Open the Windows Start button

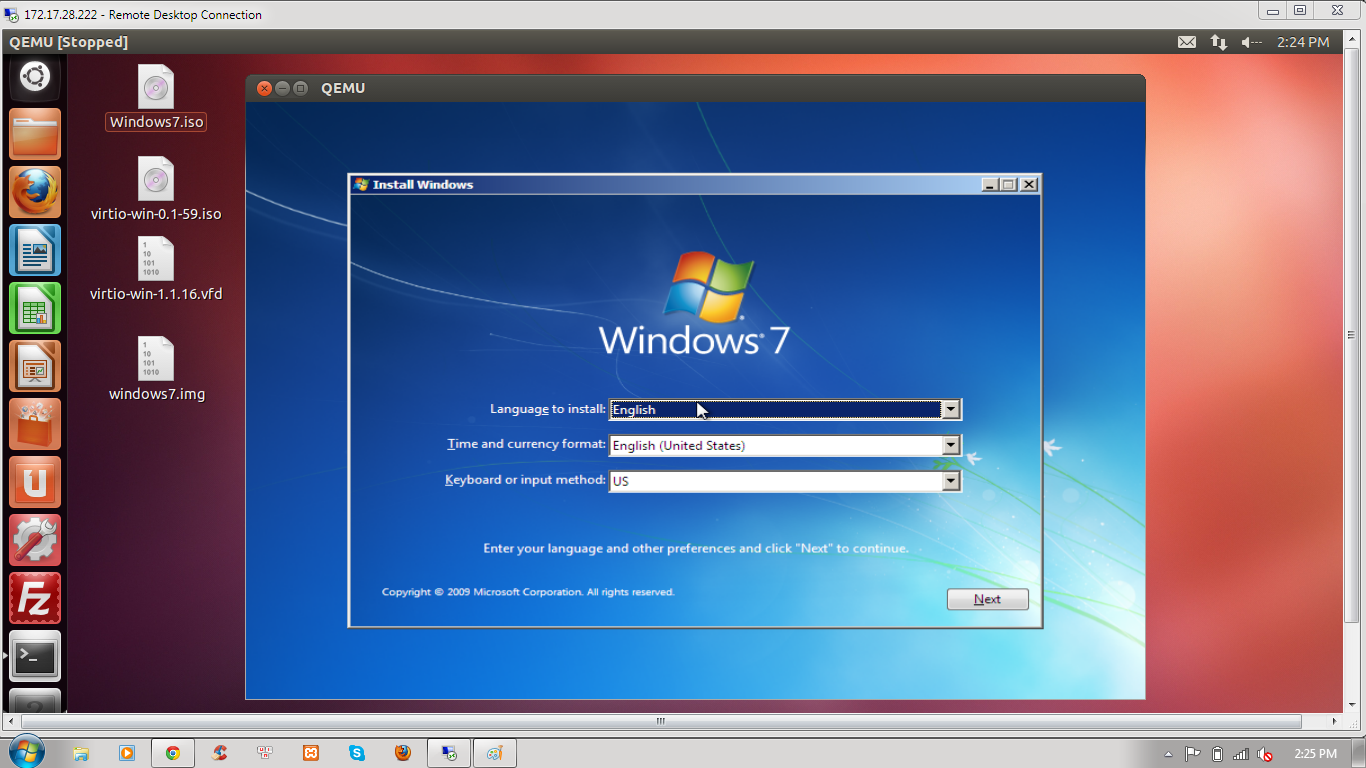25,752
